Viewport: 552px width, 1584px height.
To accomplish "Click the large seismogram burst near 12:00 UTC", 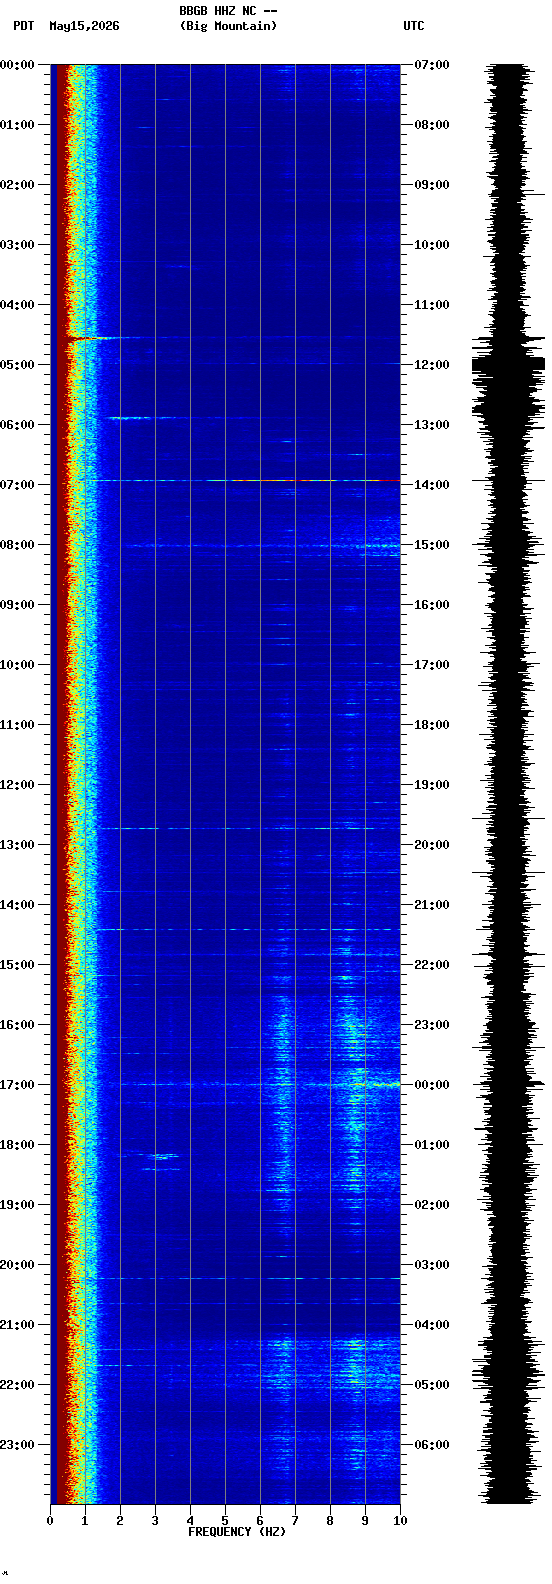I will coord(509,365).
